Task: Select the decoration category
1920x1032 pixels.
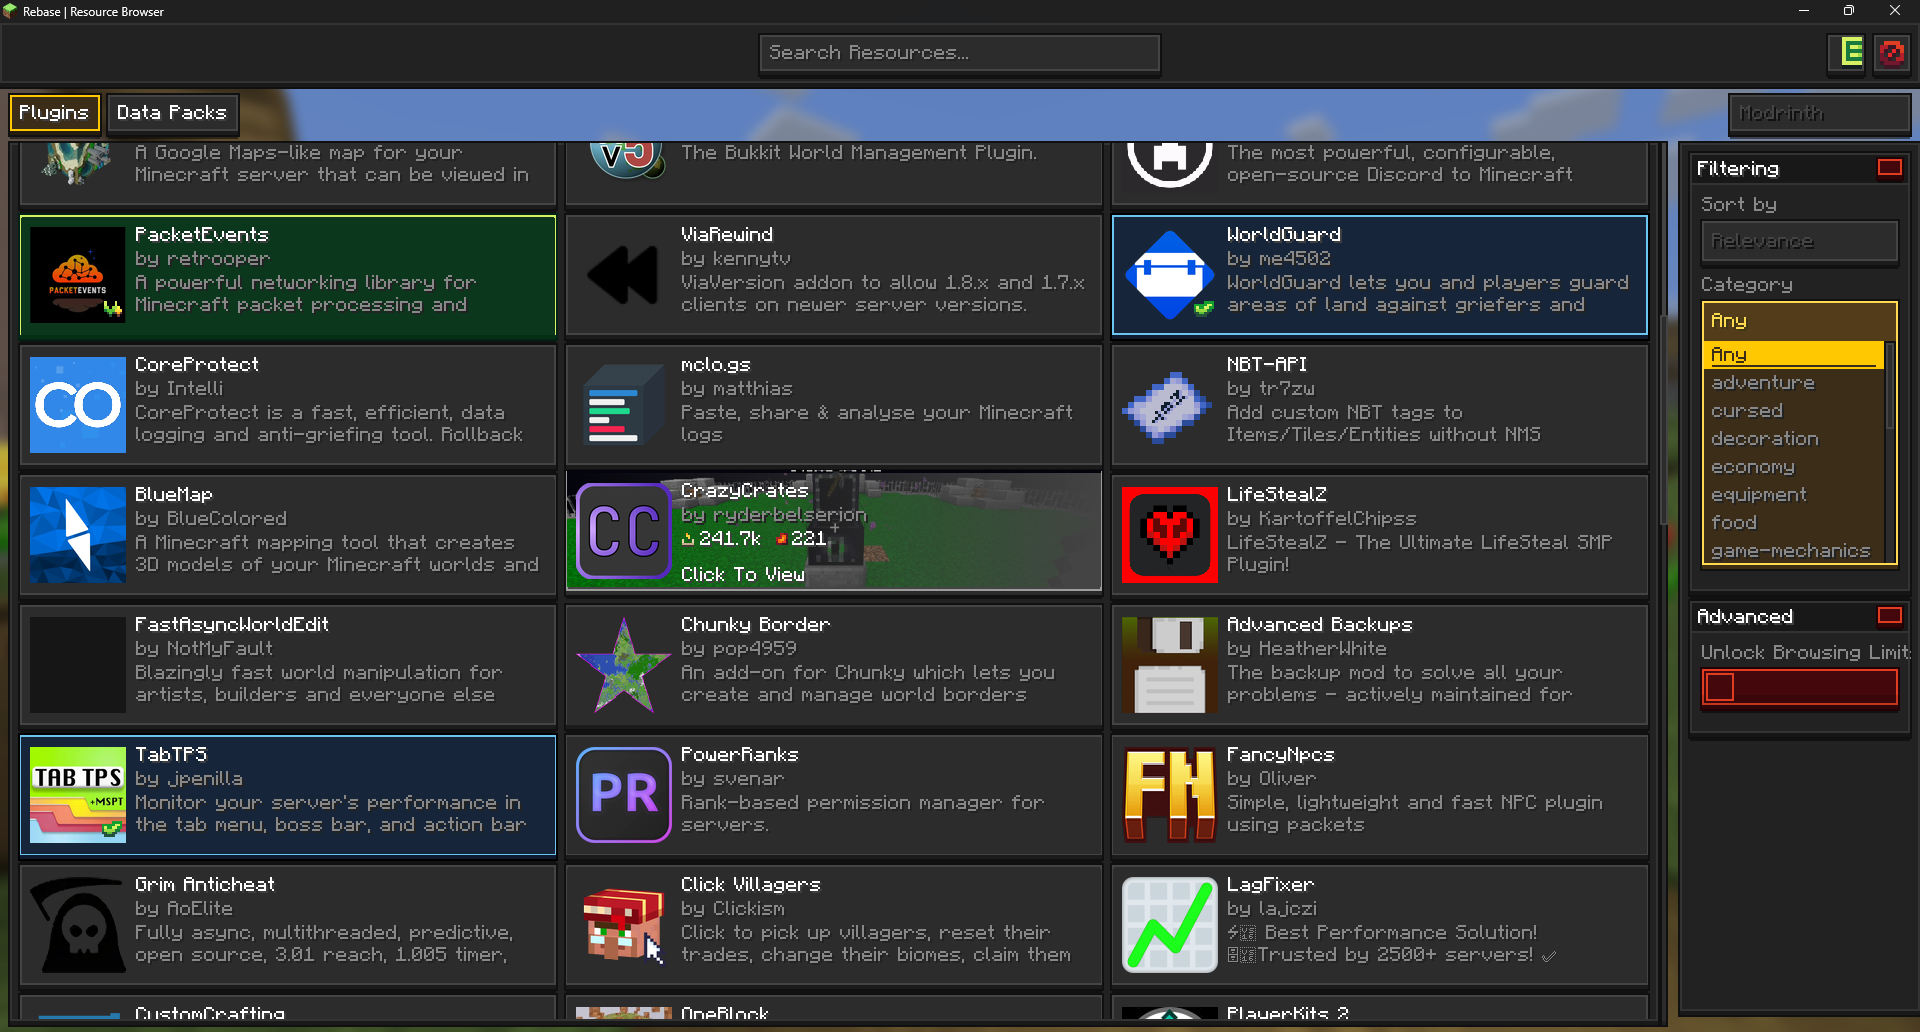Action: coord(1793,439)
